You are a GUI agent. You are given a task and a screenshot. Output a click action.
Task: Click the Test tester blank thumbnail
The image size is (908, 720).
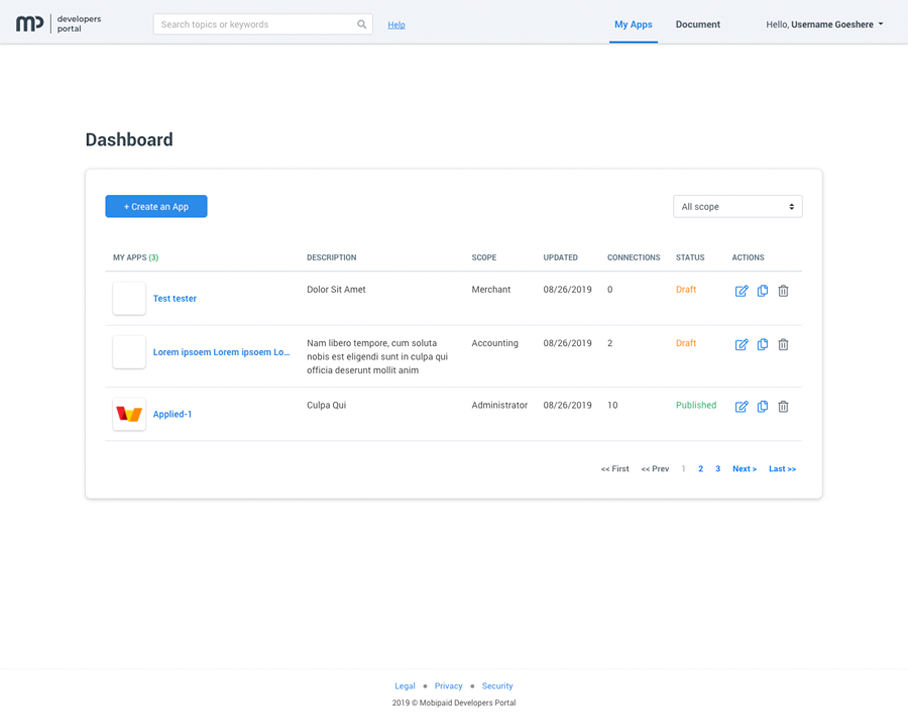click(x=129, y=298)
